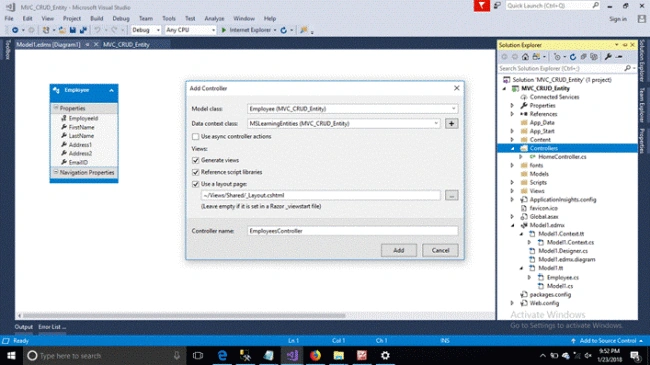650x365 pixels.
Task: Collapse the Model1.edmx node arrow
Action: (513, 225)
